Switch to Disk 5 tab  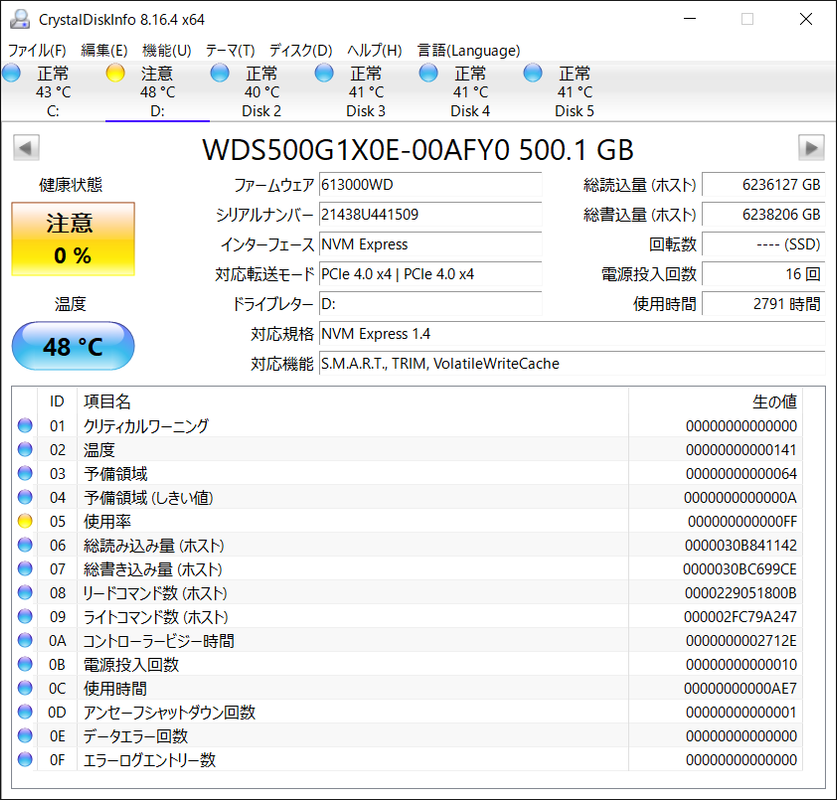pos(574,91)
